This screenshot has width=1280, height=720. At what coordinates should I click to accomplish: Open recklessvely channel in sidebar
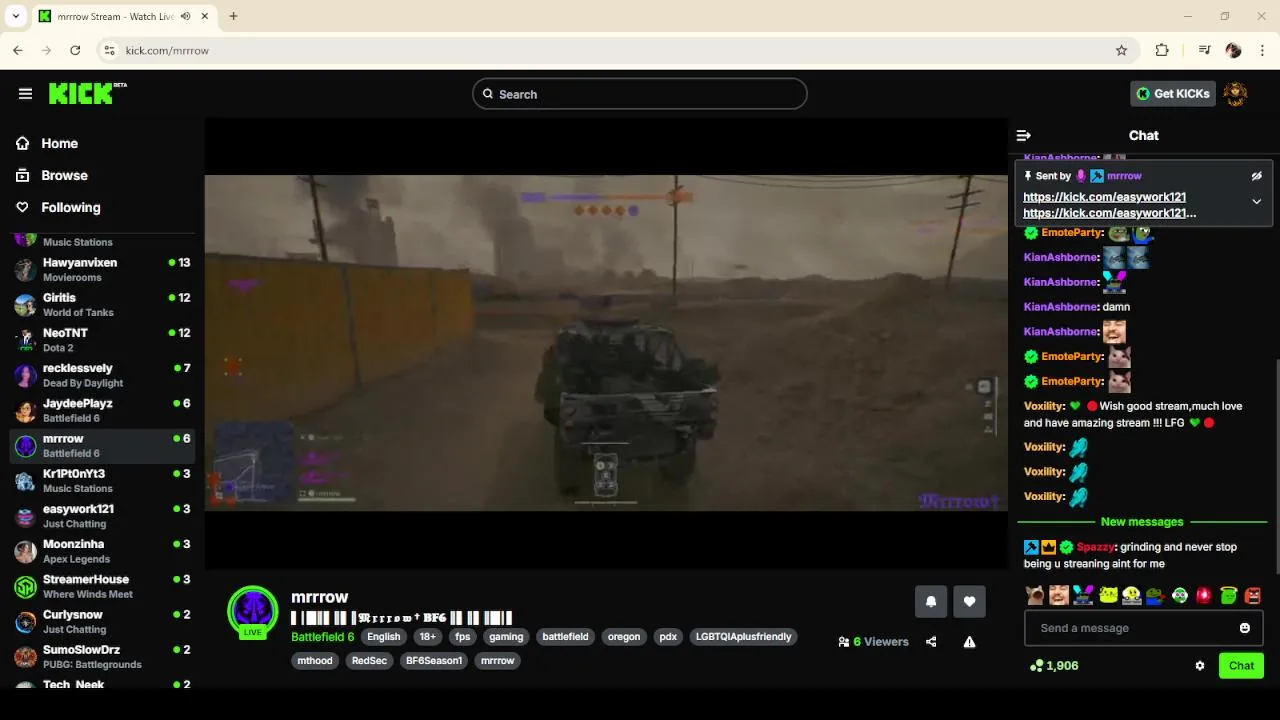[x=102, y=375]
